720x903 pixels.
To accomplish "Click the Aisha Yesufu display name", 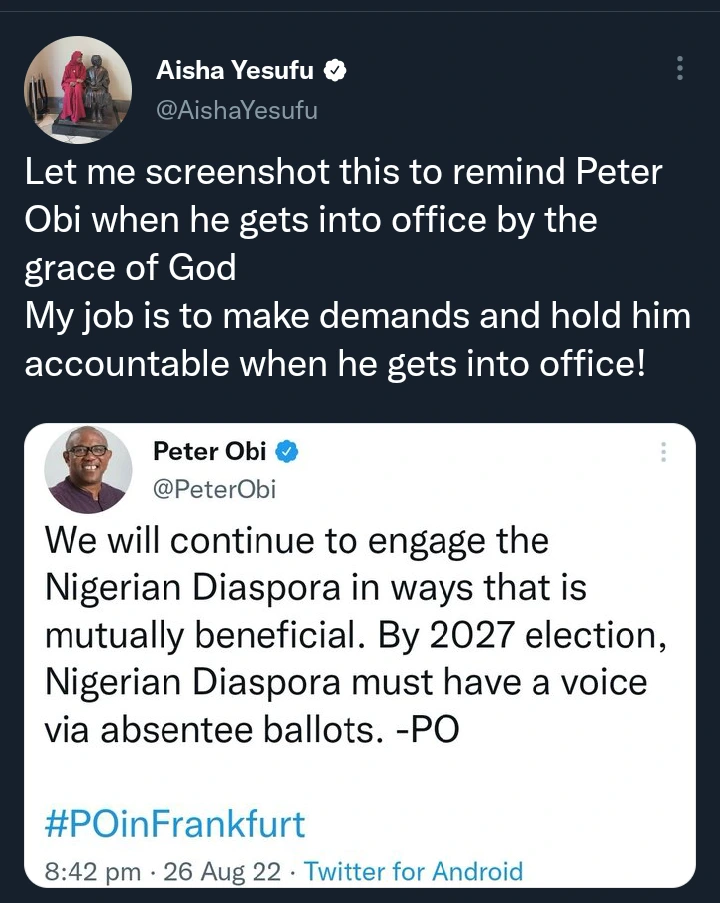I will point(236,71).
